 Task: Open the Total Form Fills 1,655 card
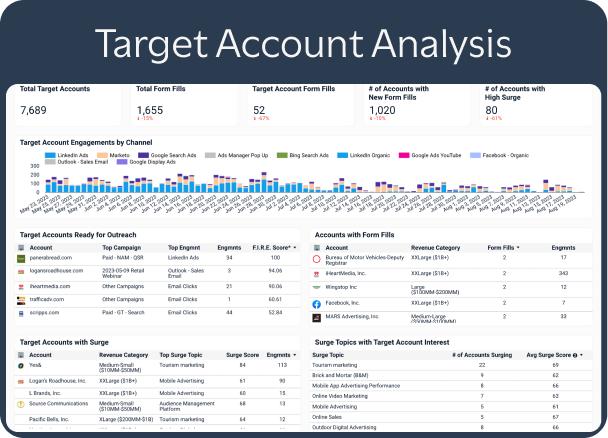tap(184, 105)
